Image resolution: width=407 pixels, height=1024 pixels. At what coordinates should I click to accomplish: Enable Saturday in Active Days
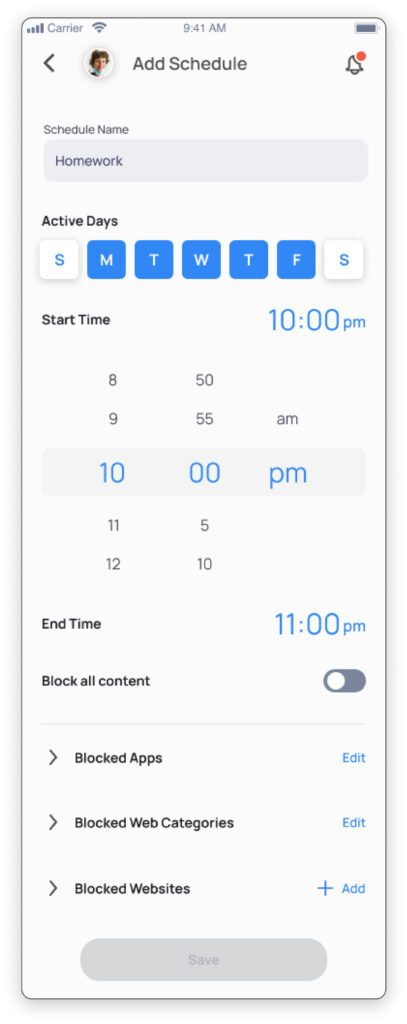[344, 260]
